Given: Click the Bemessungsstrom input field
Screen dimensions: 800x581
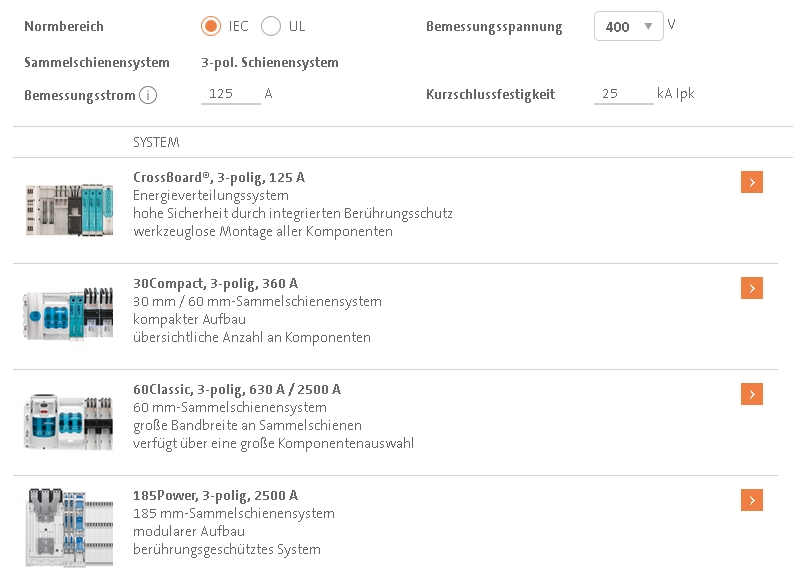Looking at the screenshot, I should pyautogui.click(x=230, y=95).
